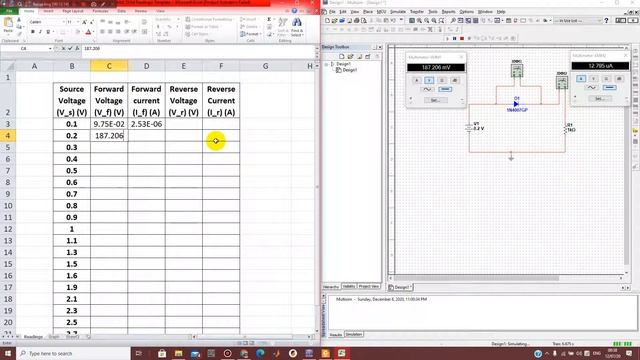Run simulation with the play button

click(447, 38)
